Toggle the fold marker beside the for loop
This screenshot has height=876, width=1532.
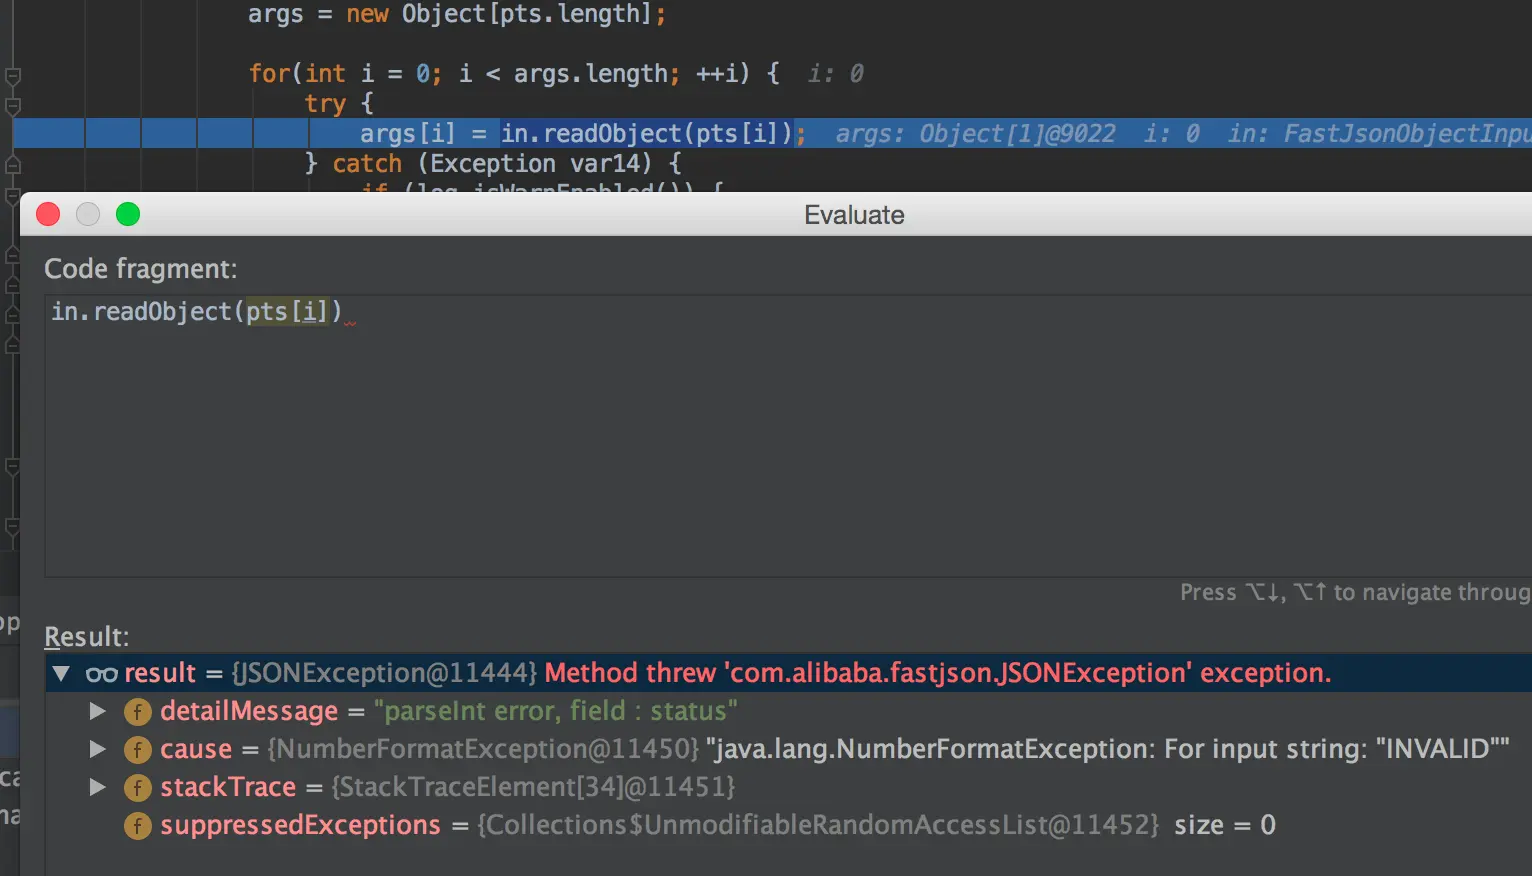[13, 75]
